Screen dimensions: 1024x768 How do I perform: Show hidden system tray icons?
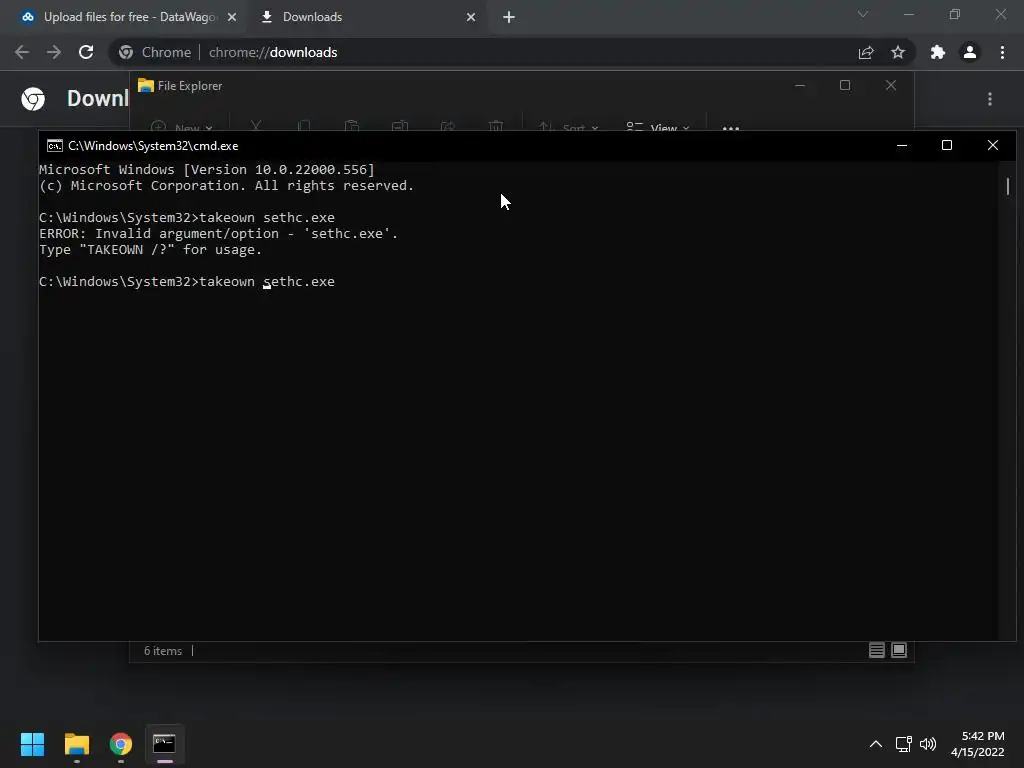[876, 744]
